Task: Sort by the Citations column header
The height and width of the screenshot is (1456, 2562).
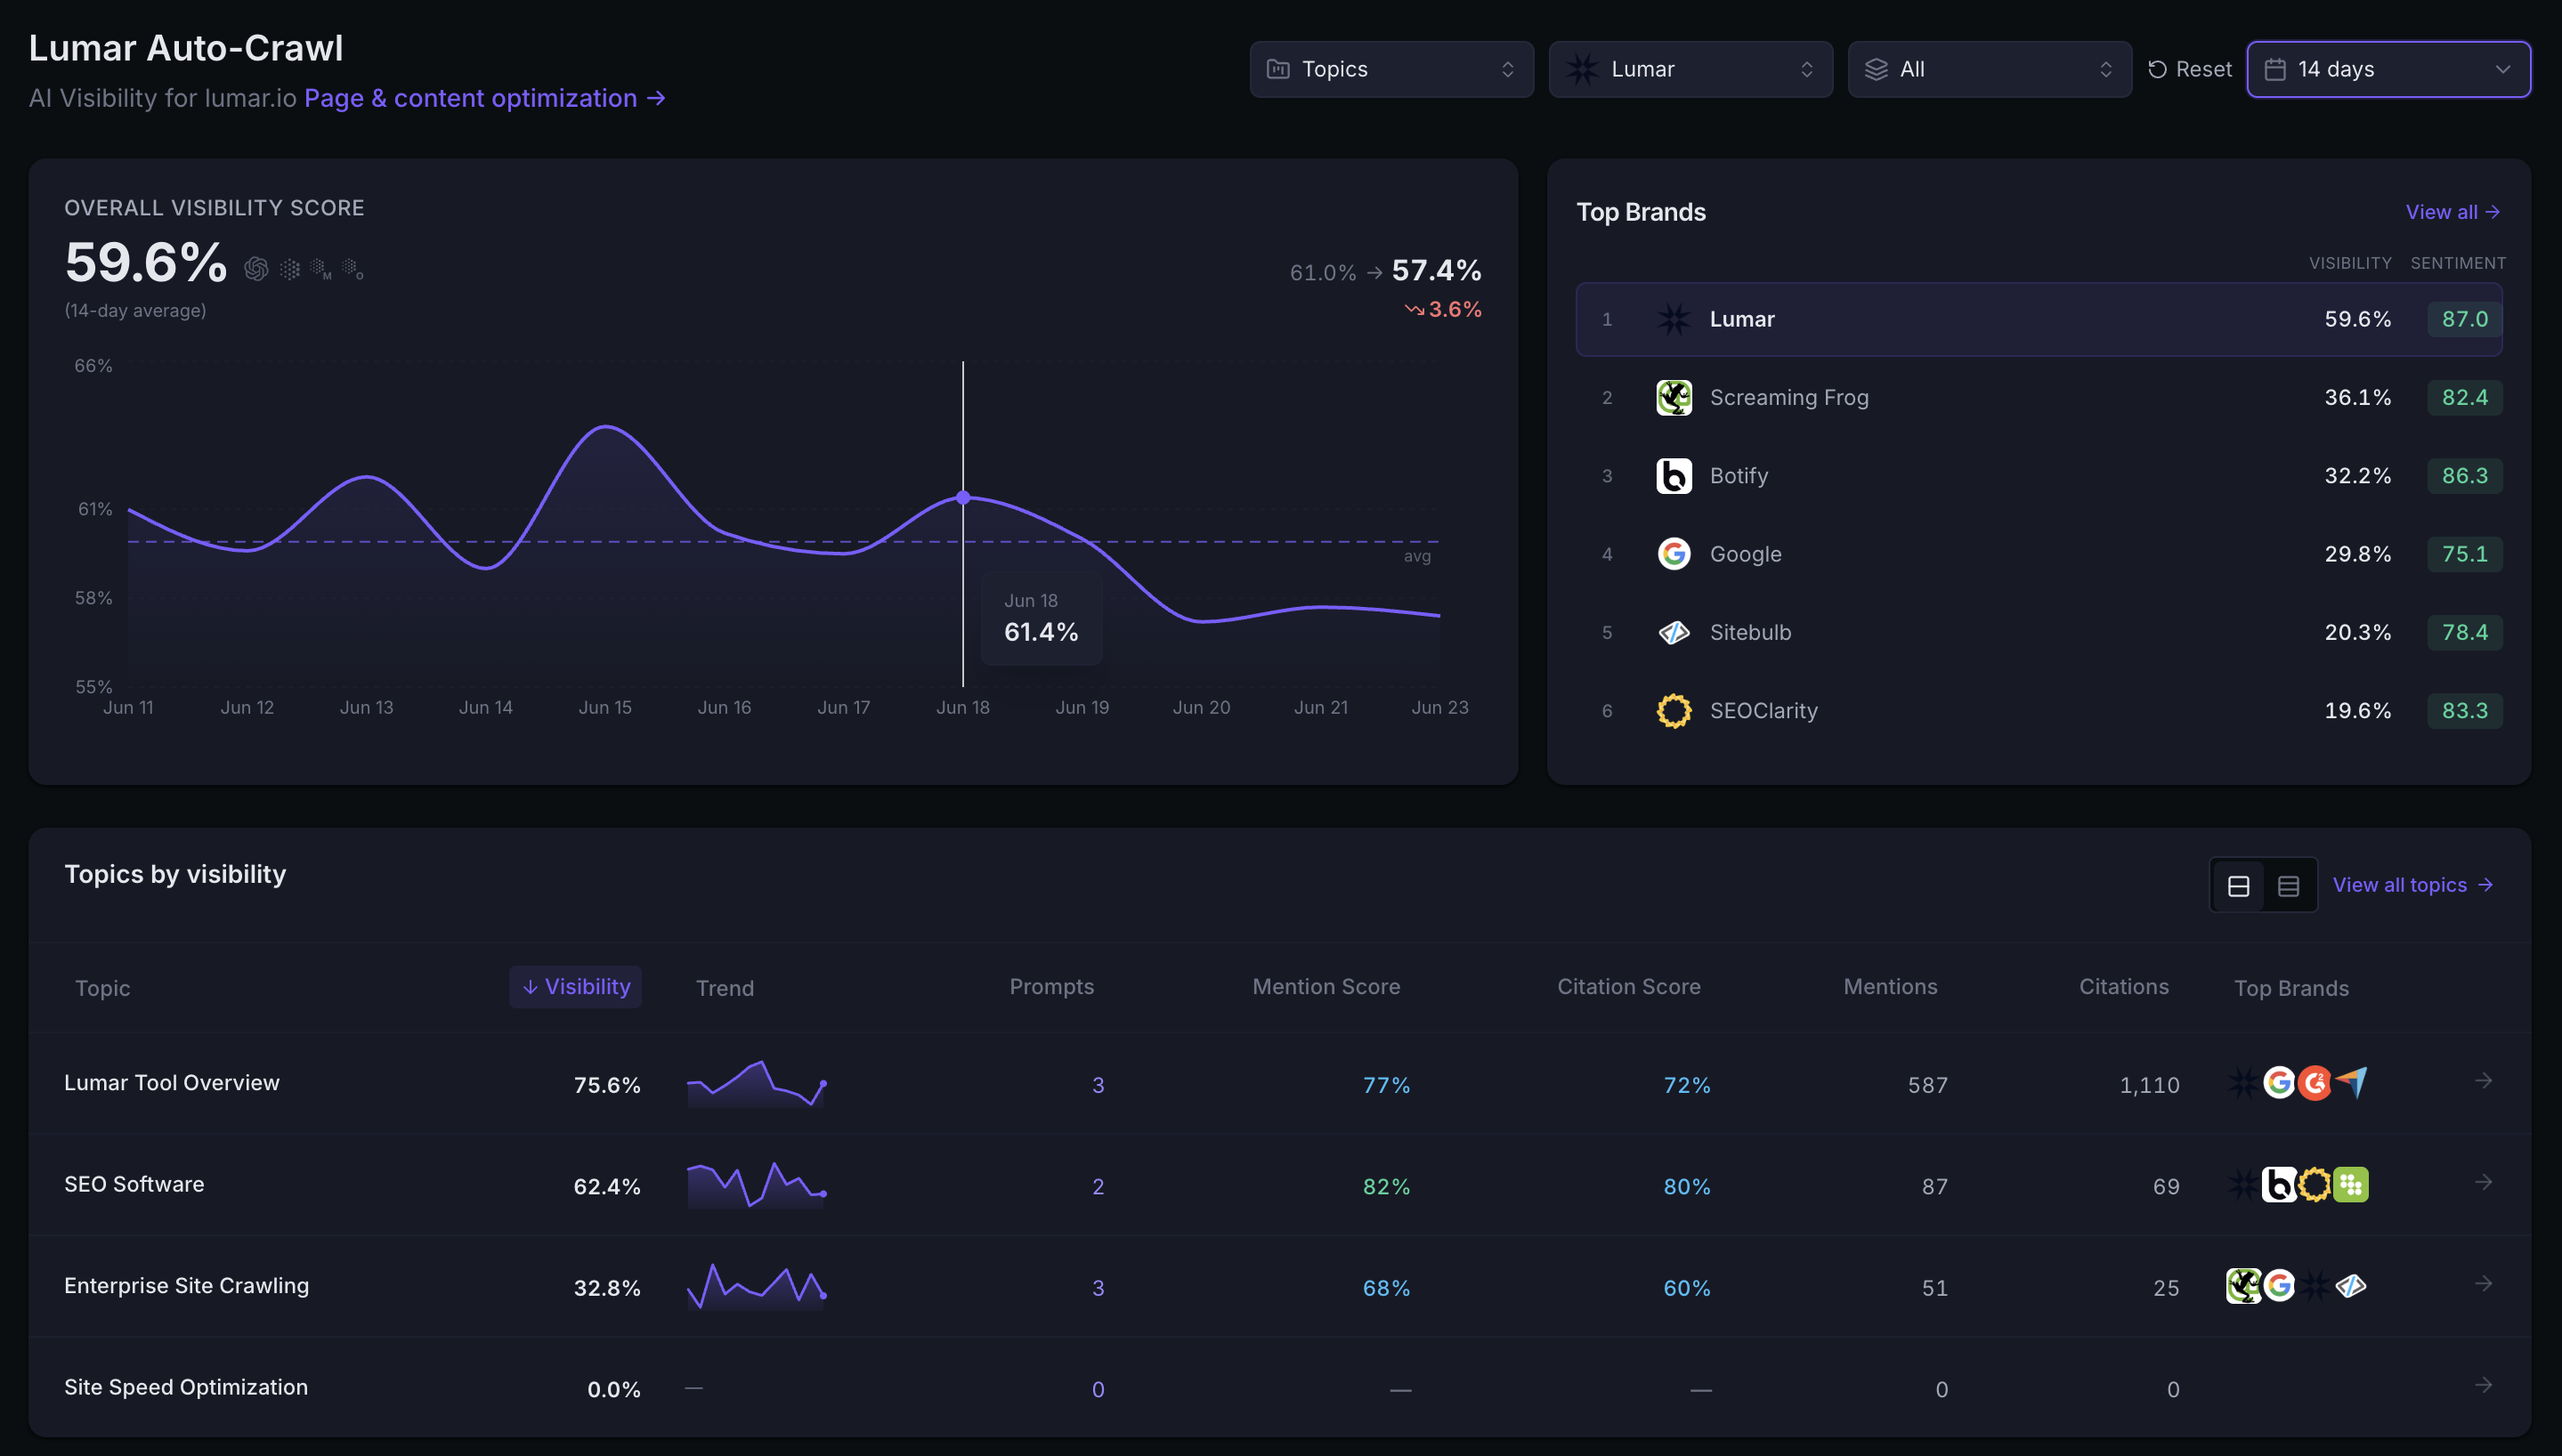Action: pyautogui.click(x=2124, y=987)
